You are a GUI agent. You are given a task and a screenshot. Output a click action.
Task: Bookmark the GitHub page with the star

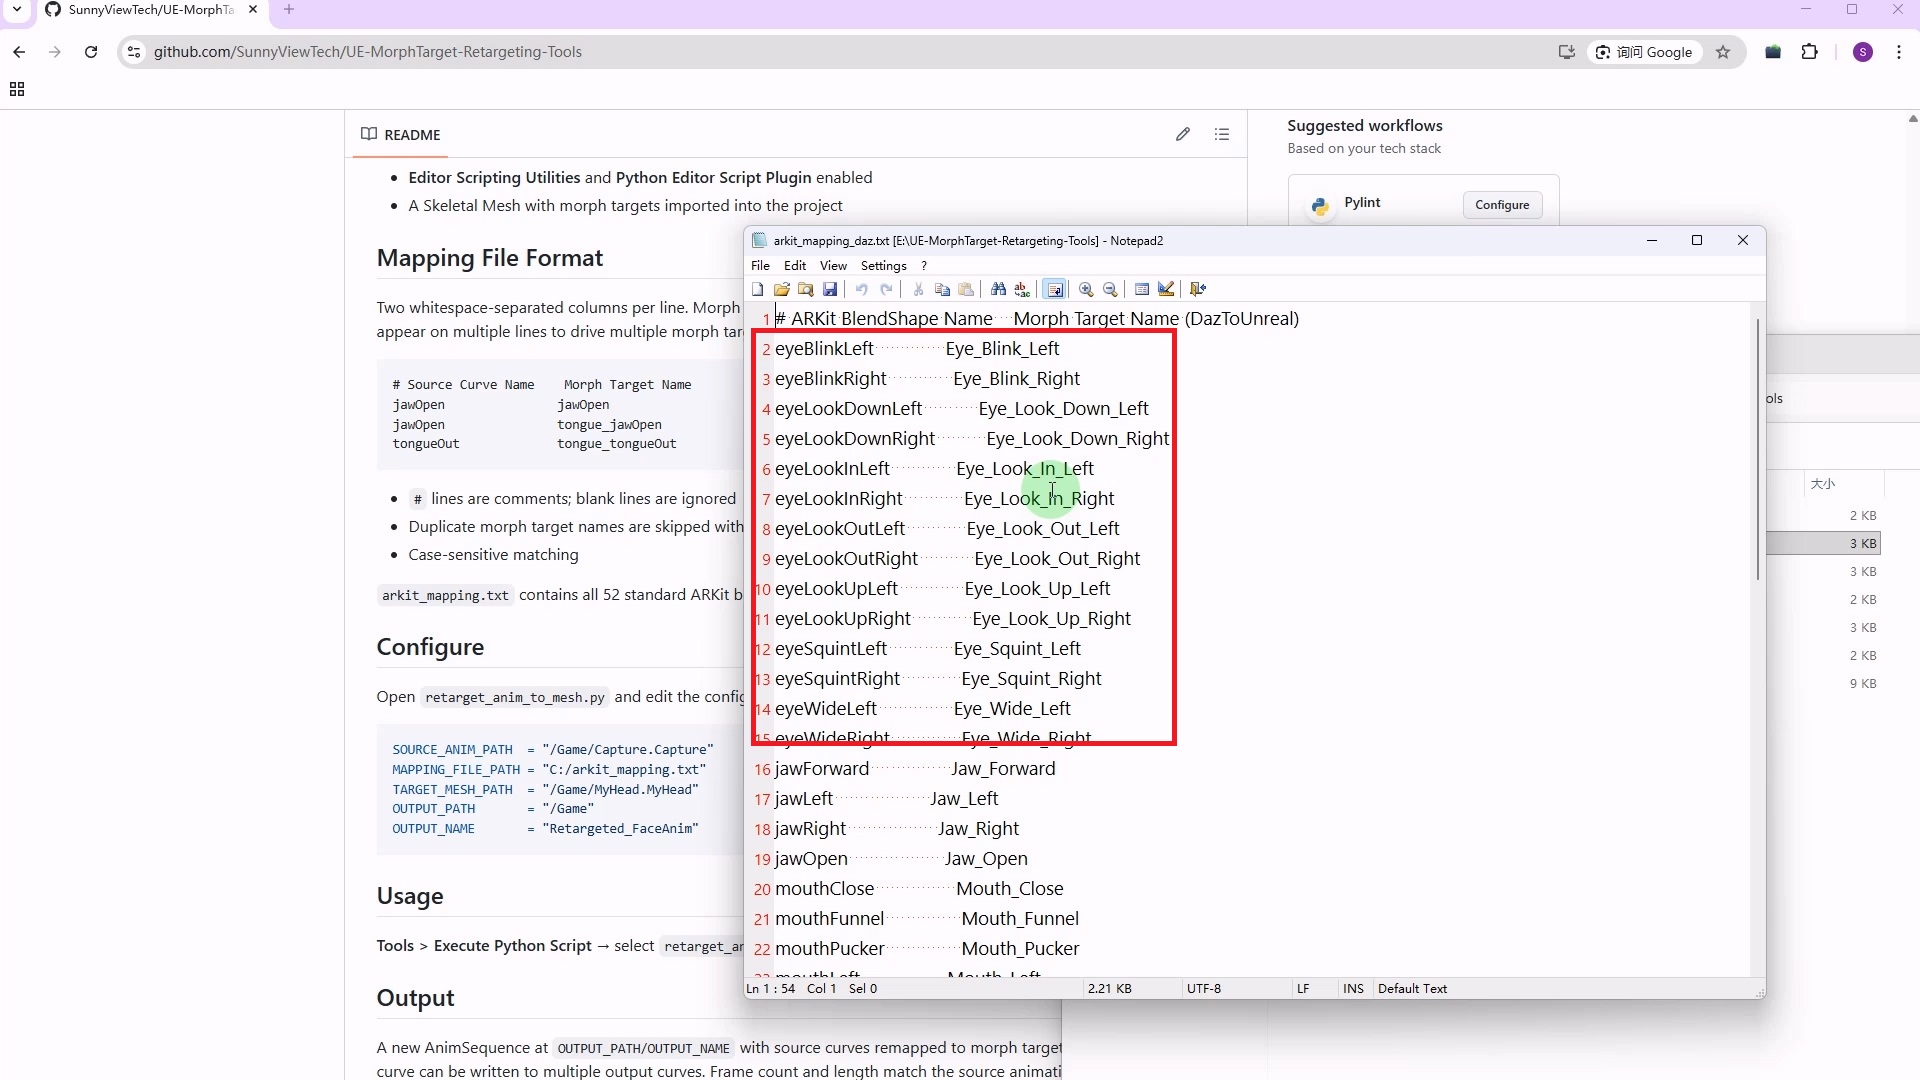(x=1723, y=52)
